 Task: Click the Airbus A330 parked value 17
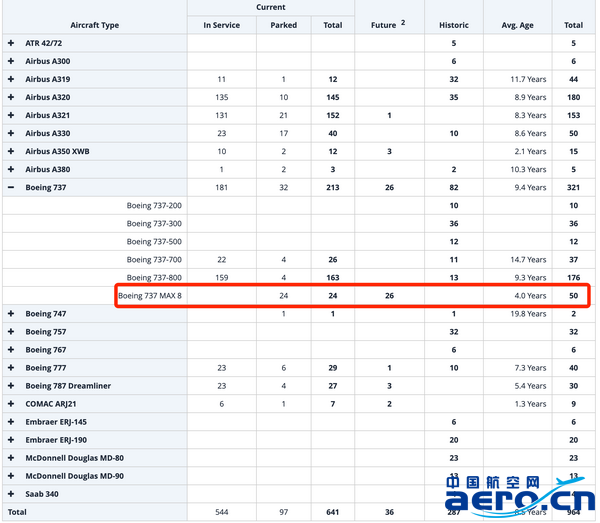click(x=284, y=133)
